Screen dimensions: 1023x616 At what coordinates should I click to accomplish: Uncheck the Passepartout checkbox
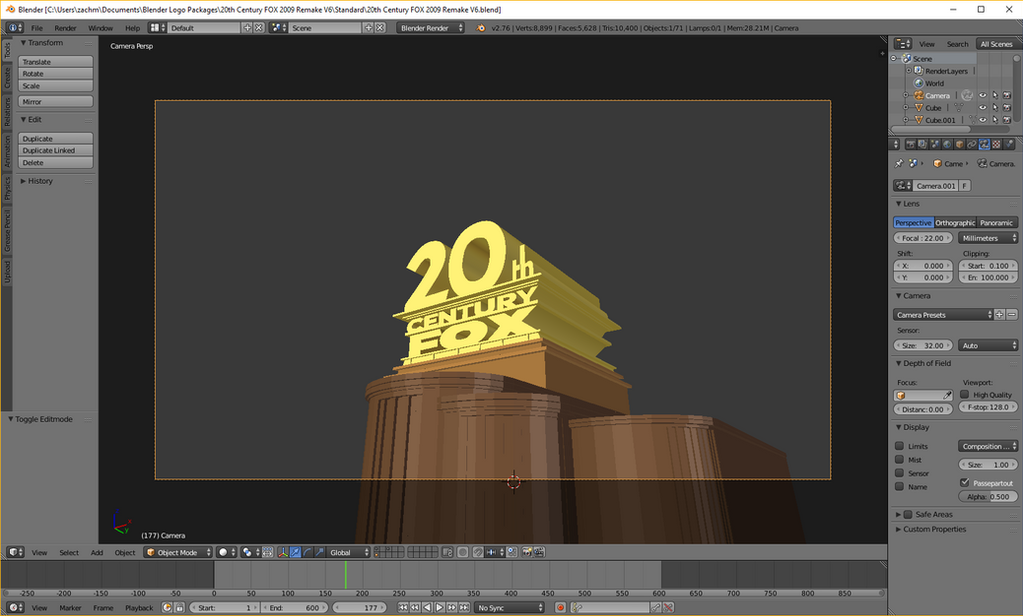965,482
